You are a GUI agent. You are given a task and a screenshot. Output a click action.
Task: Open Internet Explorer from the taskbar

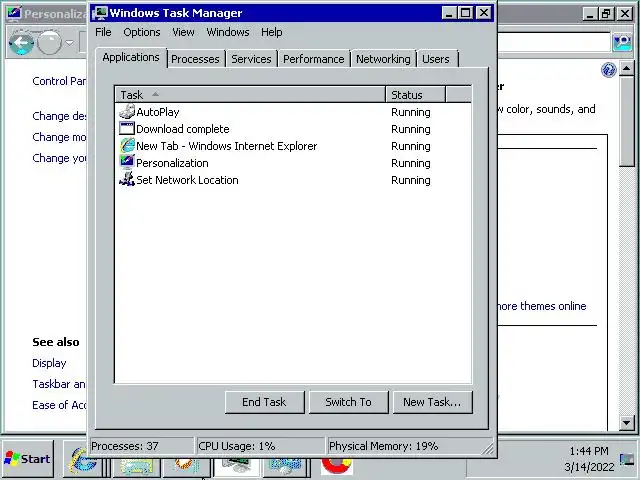coord(83,462)
